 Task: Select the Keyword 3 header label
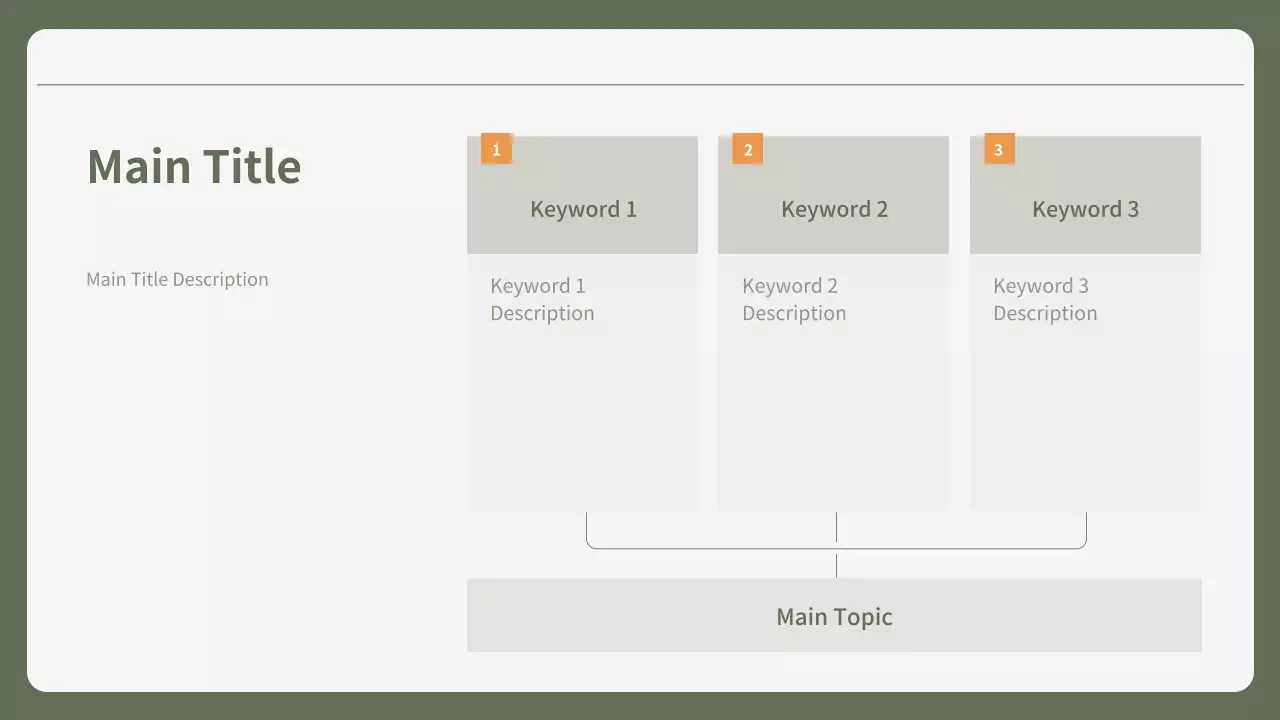(1085, 210)
